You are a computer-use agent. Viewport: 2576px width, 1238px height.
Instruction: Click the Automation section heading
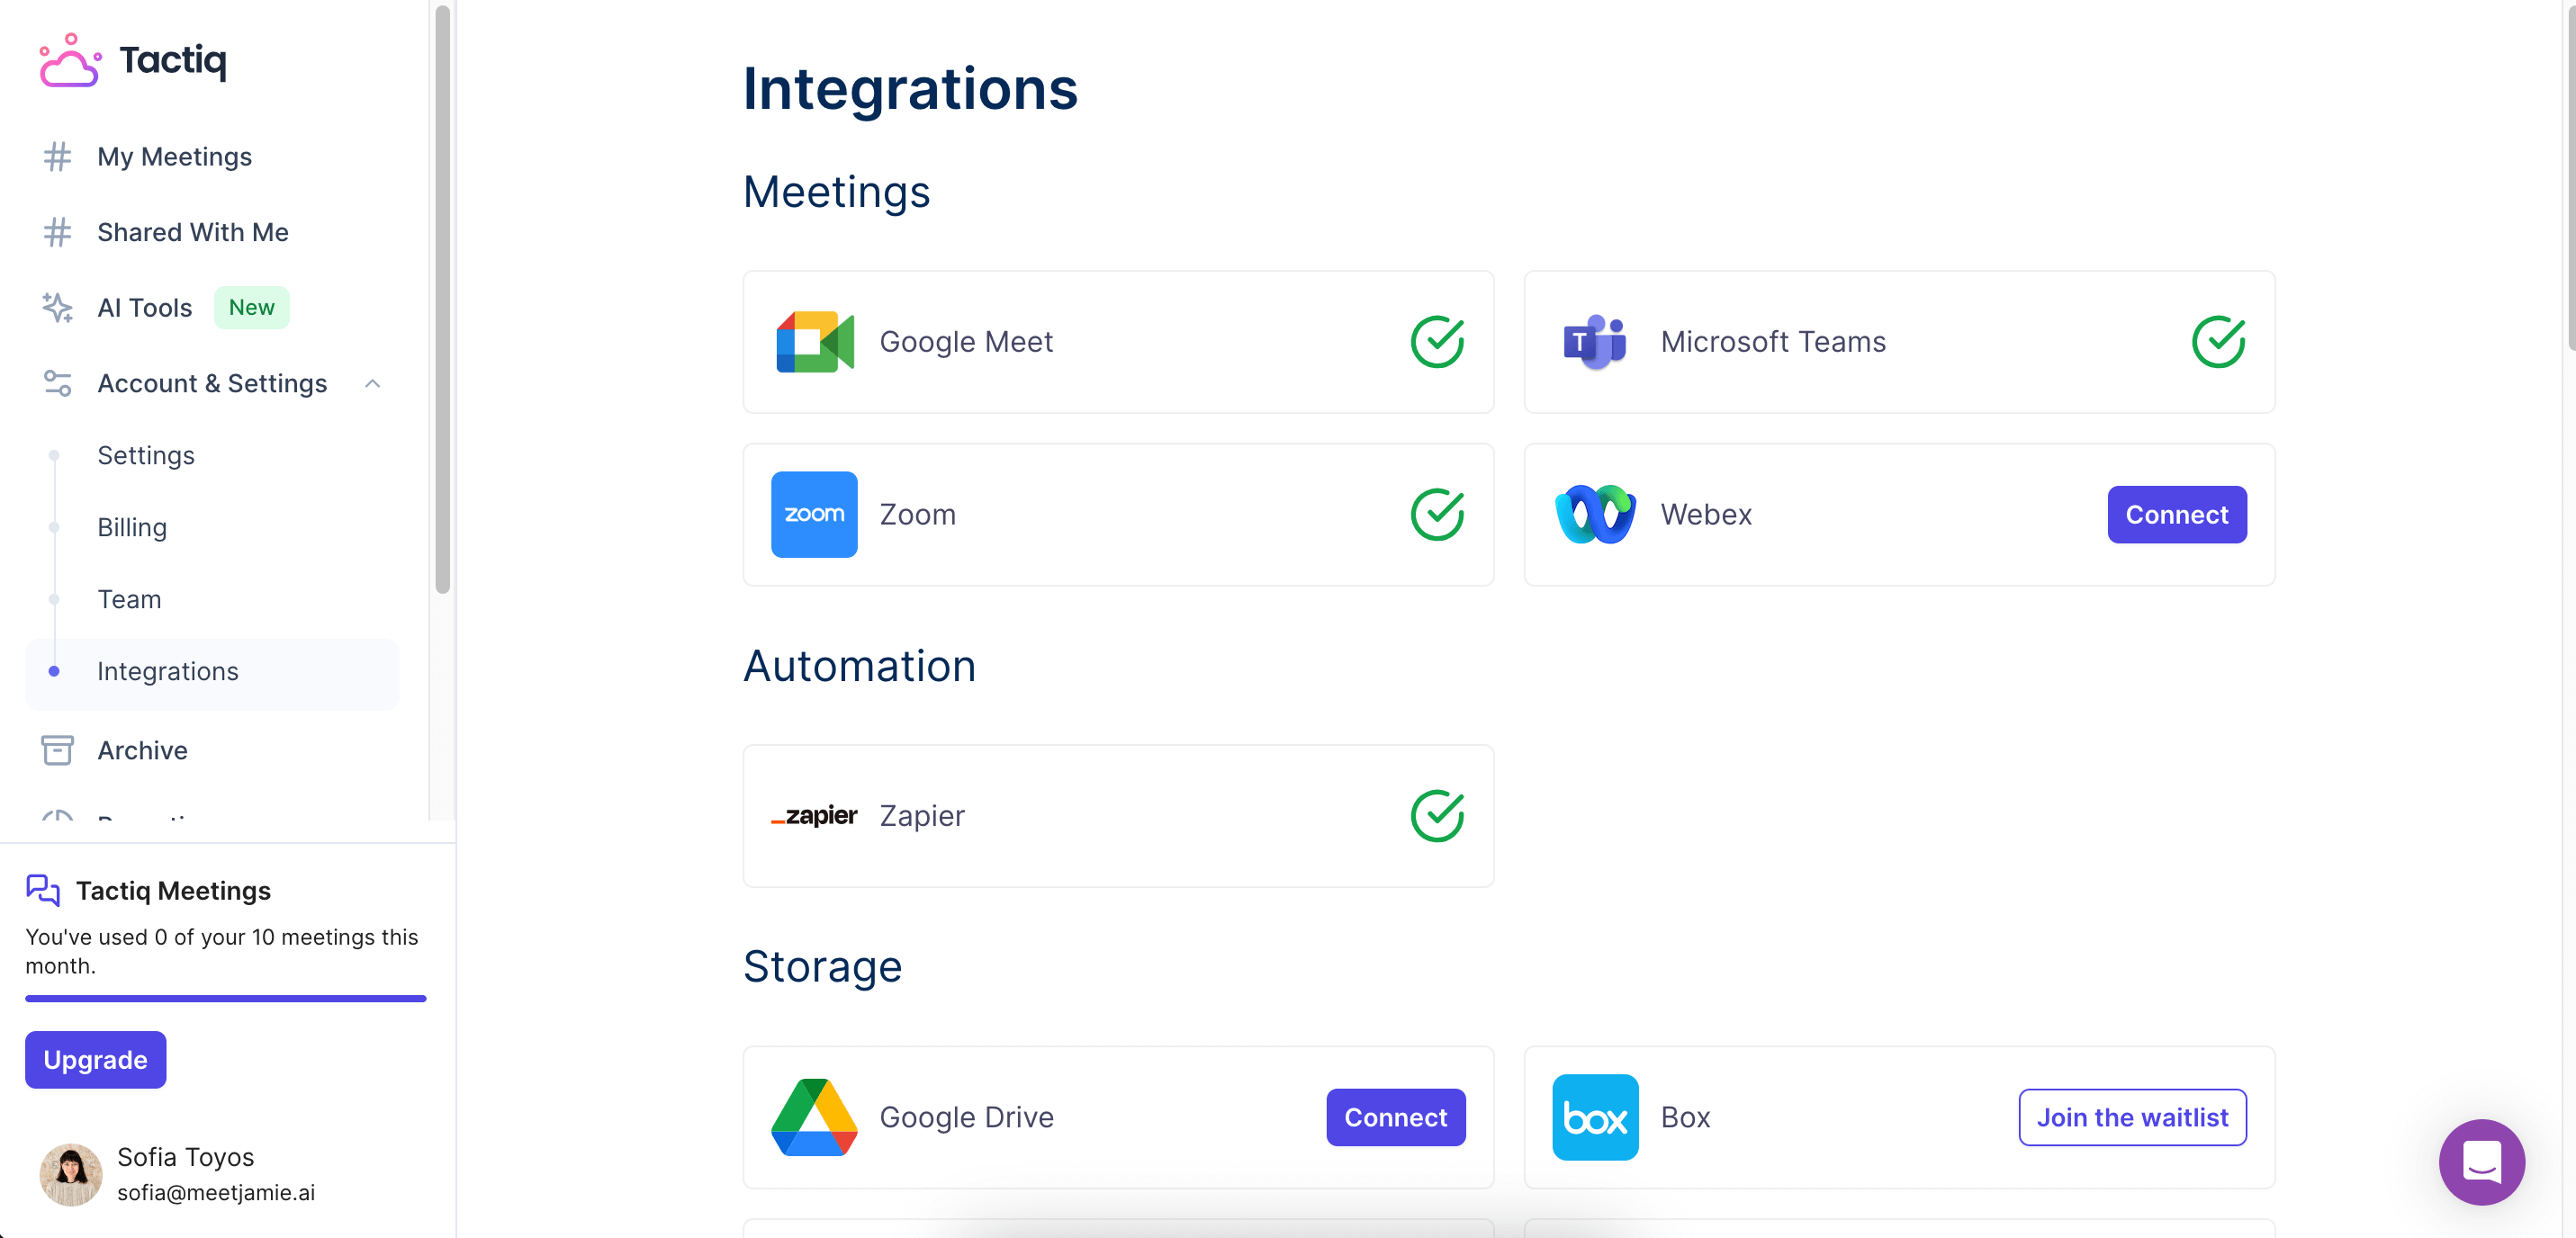[x=858, y=666]
